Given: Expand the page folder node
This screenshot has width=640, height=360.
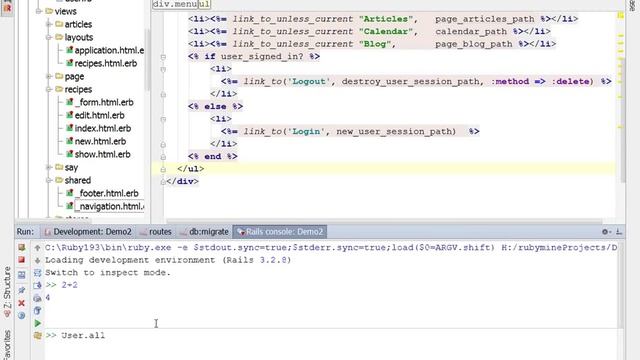Looking at the screenshot, I should click(x=49, y=76).
